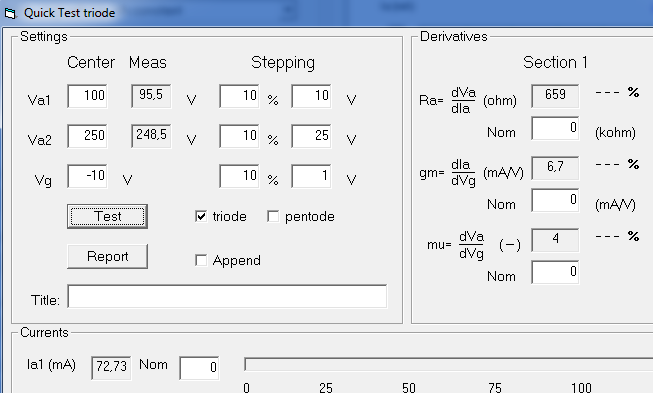Click the Va1 measured value 95,5

[x=151, y=96]
